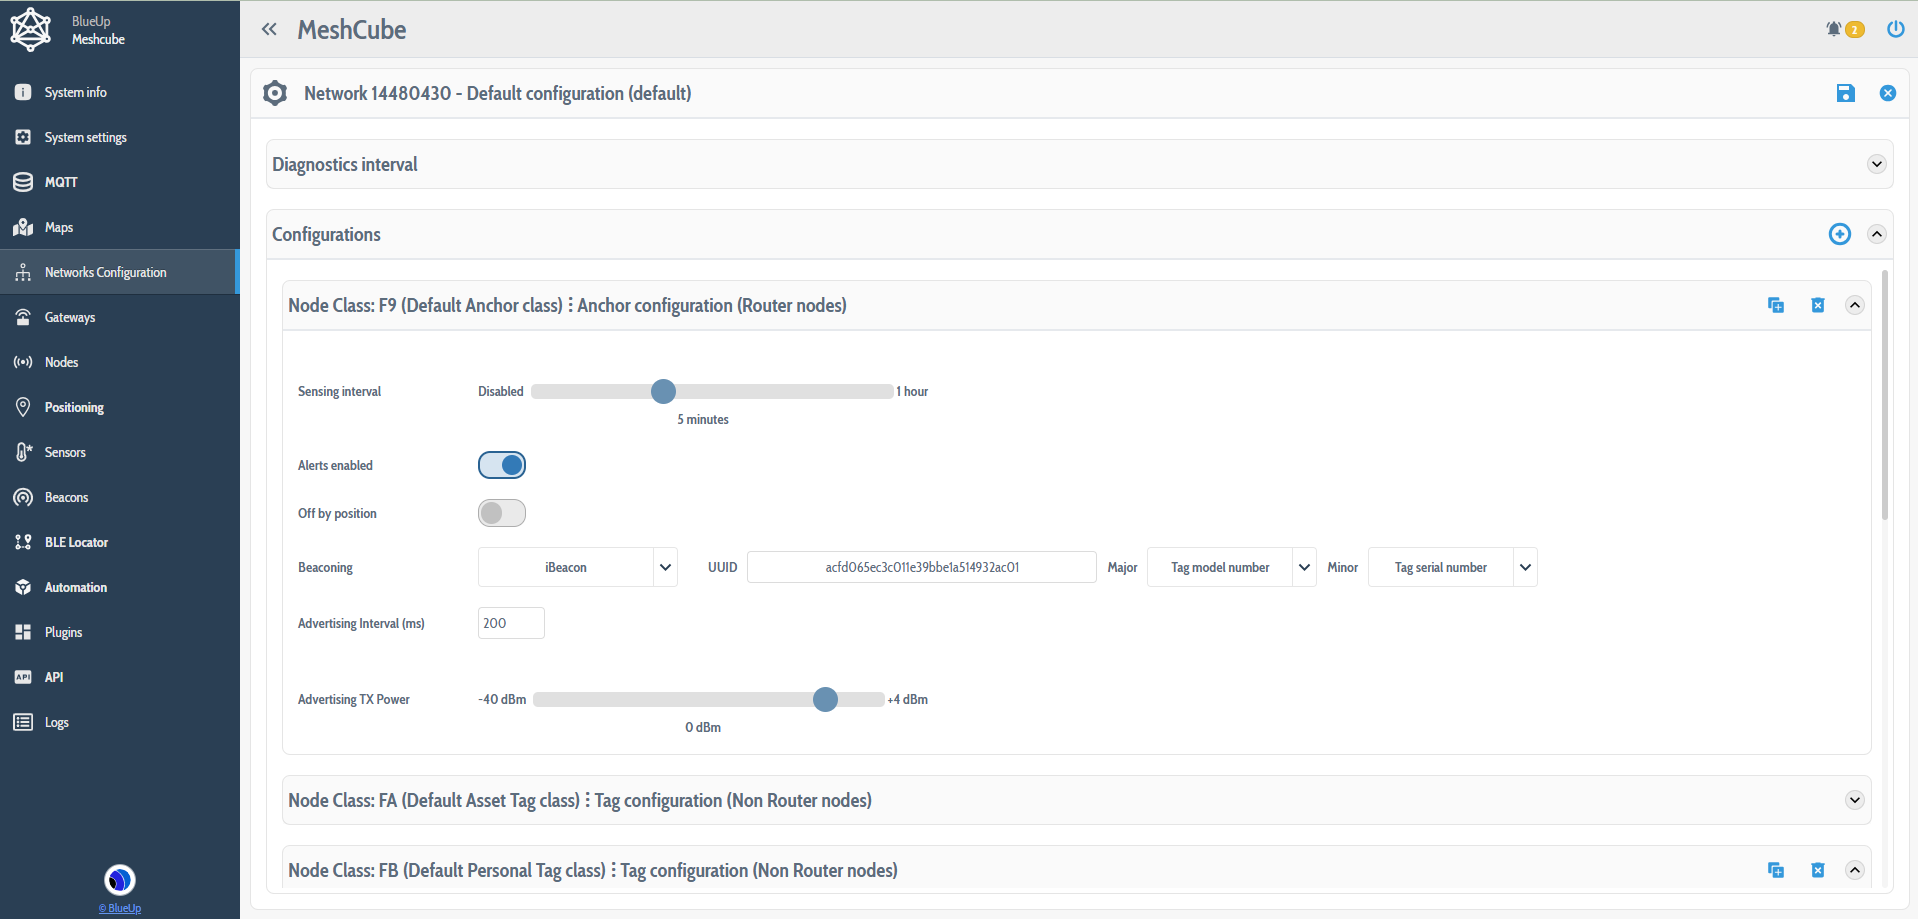Screen dimensions: 1918x919
Task: Collapse the sidebar with double-chevron icon
Action: coord(269,29)
